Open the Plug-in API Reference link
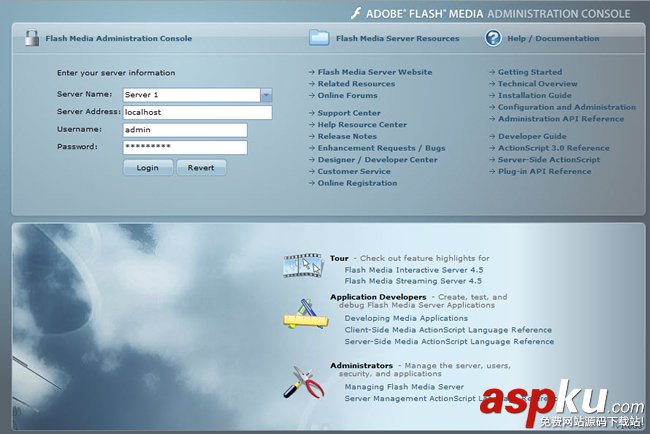Screen dimensions: 650x434 (x=544, y=171)
